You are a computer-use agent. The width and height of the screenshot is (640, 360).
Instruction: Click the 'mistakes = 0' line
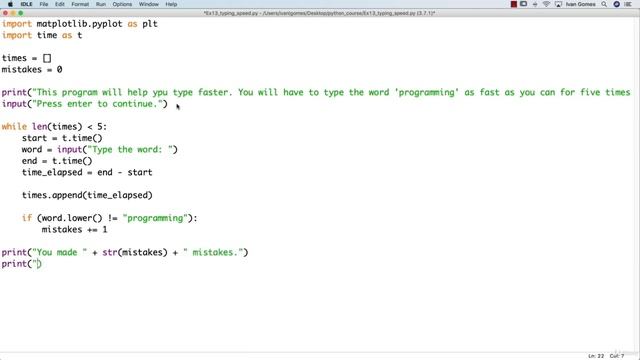coord(32,69)
